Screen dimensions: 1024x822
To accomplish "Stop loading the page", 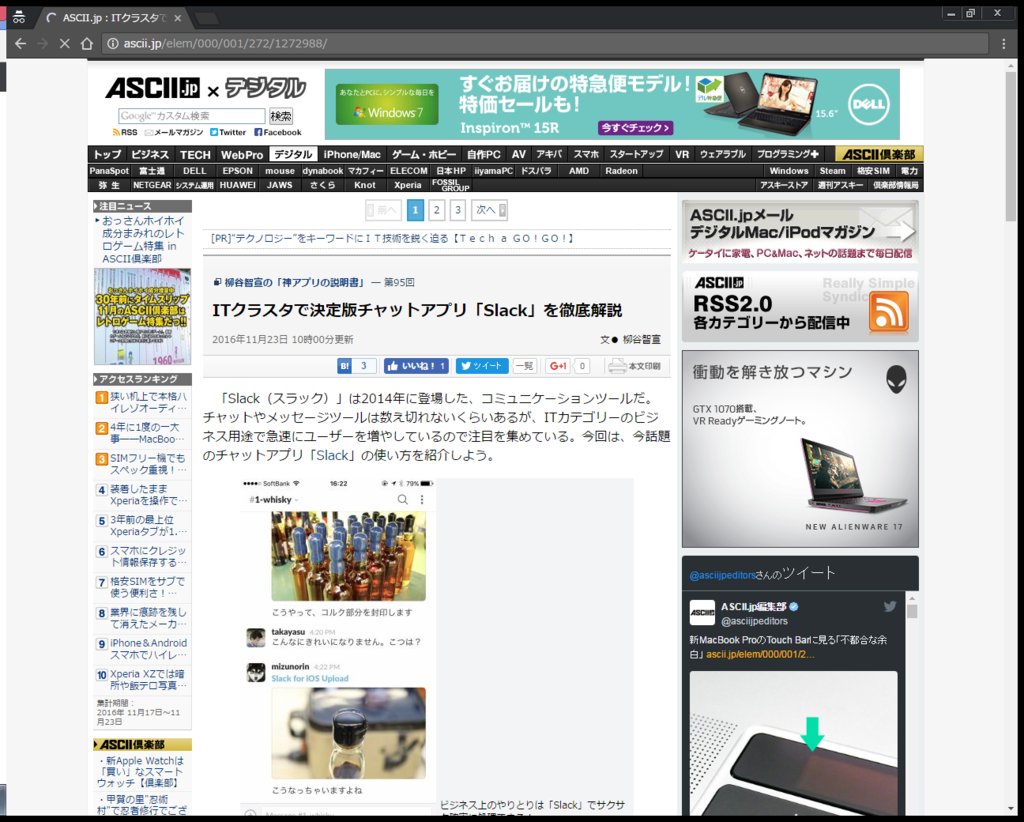I will (x=64, y=44).
